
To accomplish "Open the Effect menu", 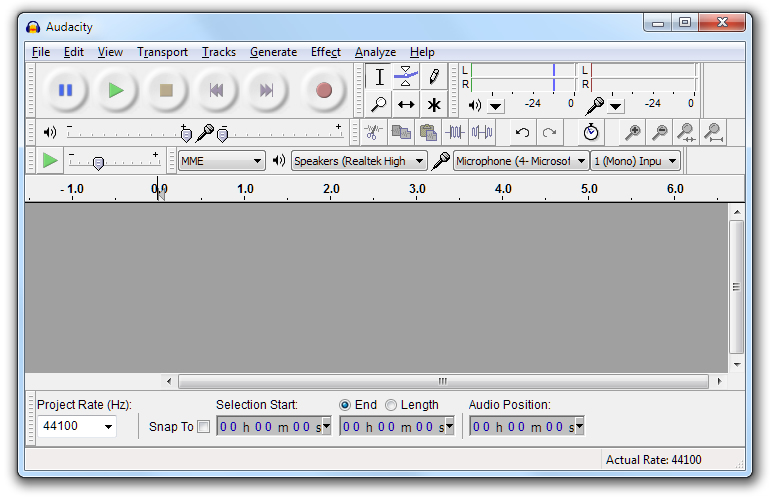I will click(325, 52).
